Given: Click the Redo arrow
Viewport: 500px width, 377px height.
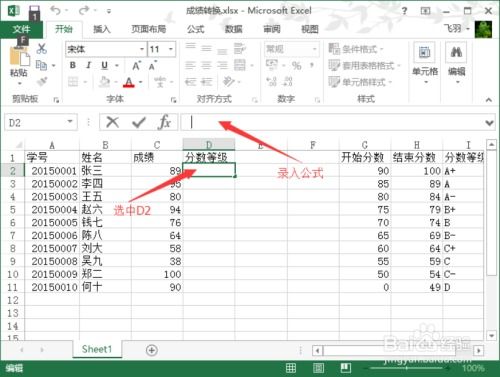Looking at the screenshot, I should click(84, 10).
